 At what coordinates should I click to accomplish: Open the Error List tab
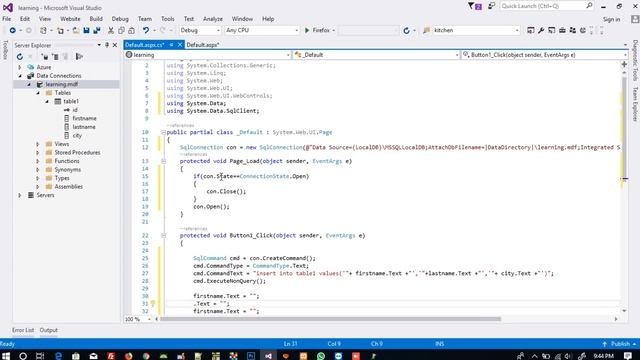click(23, 330)
